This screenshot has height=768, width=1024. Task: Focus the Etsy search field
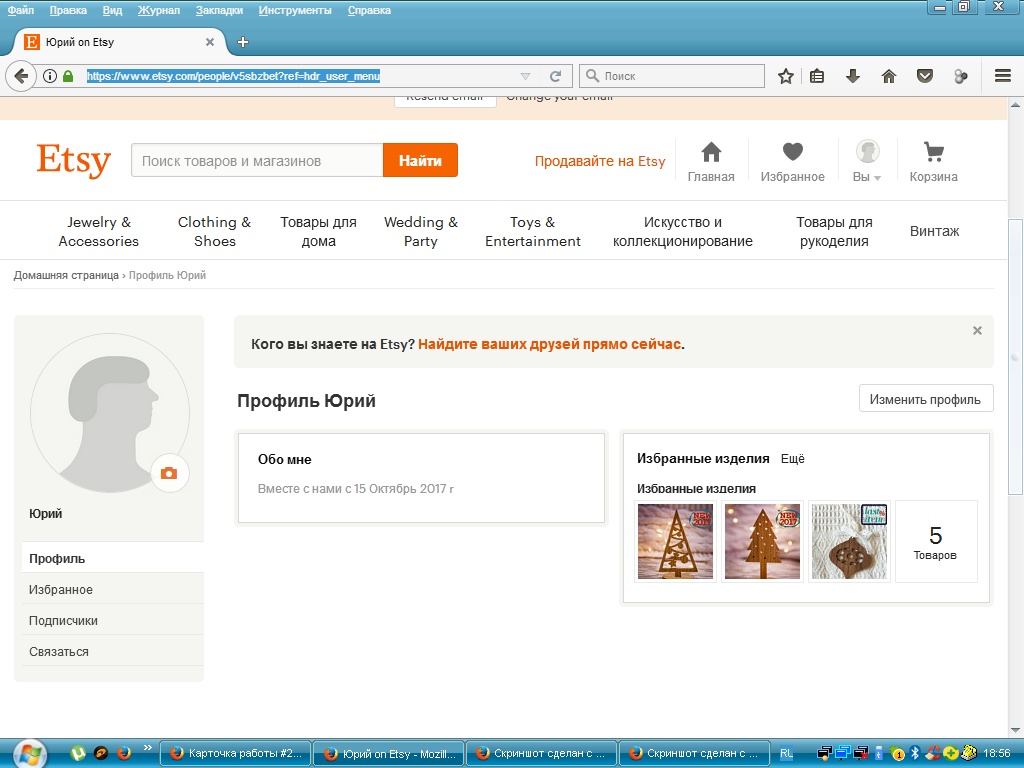pos(257,160)
